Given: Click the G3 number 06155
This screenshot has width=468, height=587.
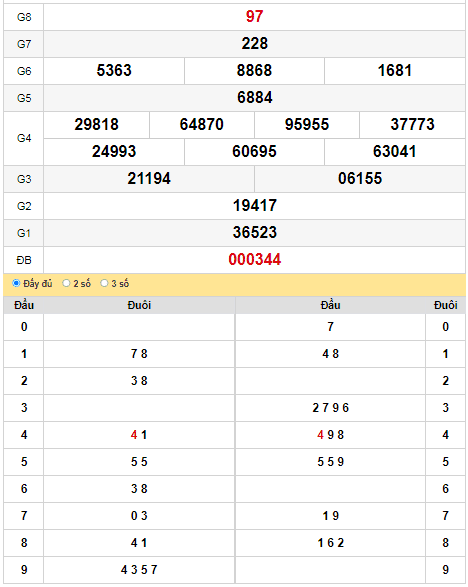Looking at the screenshot, I should pos(360,178).
